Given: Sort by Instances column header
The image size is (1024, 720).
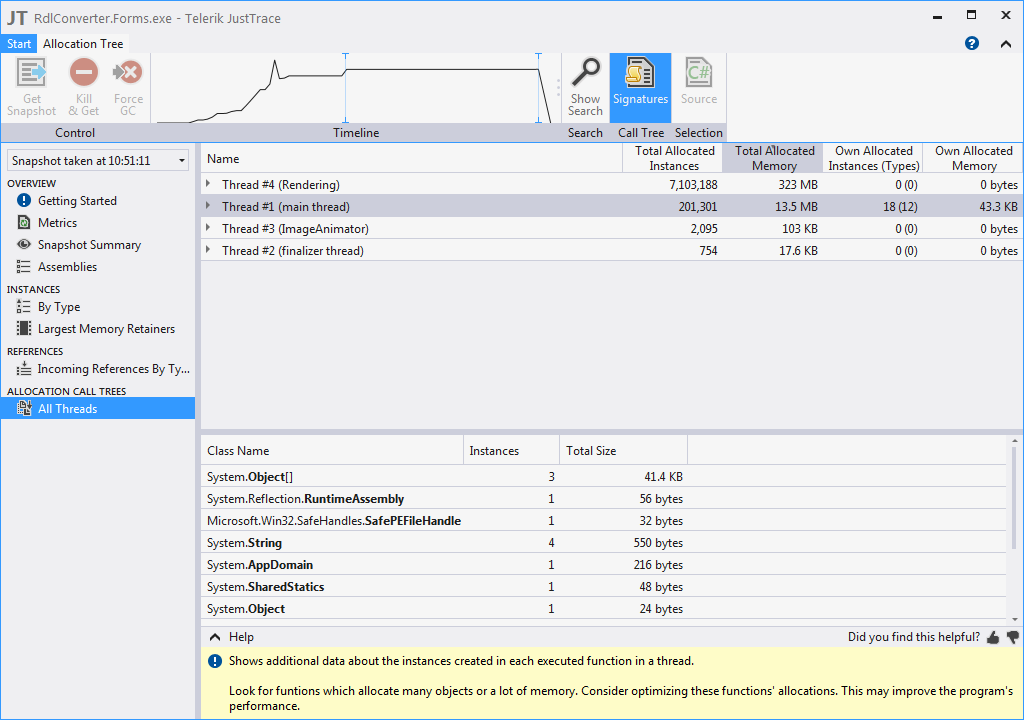Looking at the screenshot, I should point(511,450).
